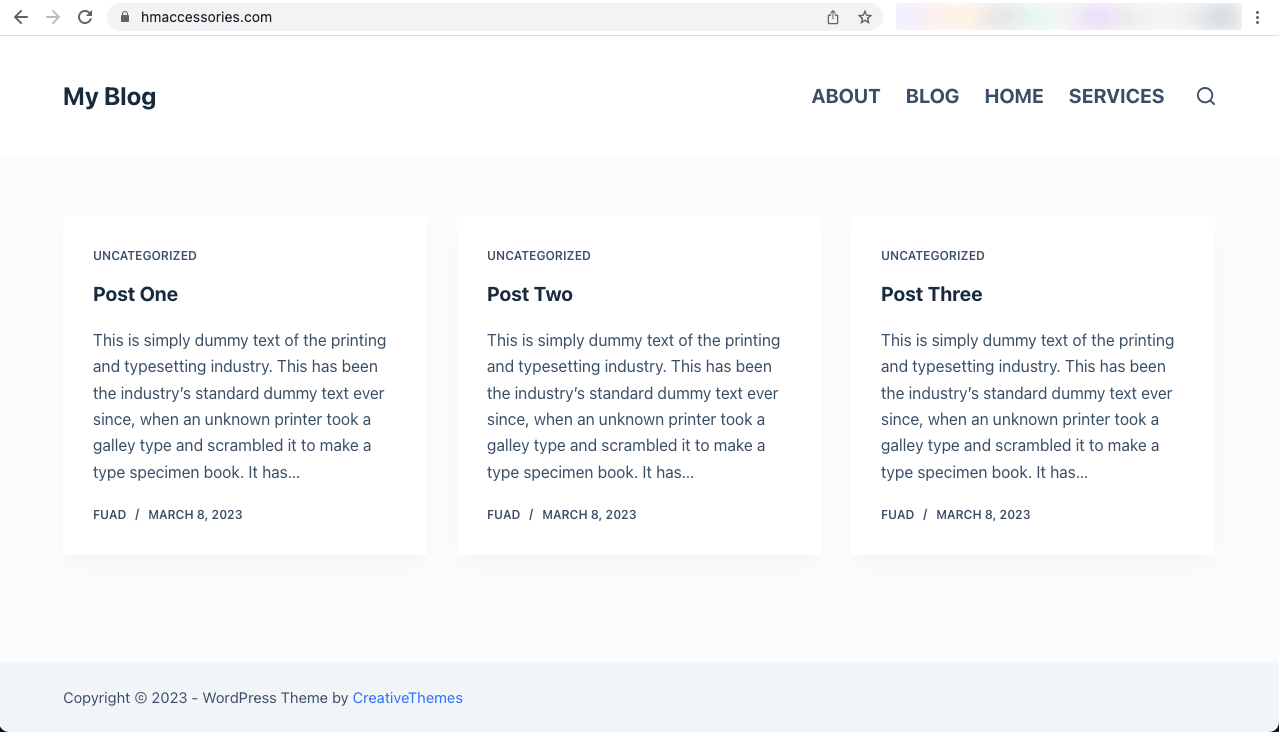This screenshot has height=732, width=1279.
Task: Click UNCATEGORIZED category above Post One
Action: point(145,256)
